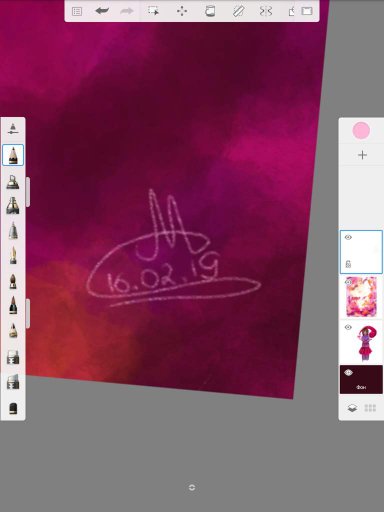Open brush properties slider icon
Image resolution: width=384 pixels, height=512 pixels.
click(x=13, y=129)
